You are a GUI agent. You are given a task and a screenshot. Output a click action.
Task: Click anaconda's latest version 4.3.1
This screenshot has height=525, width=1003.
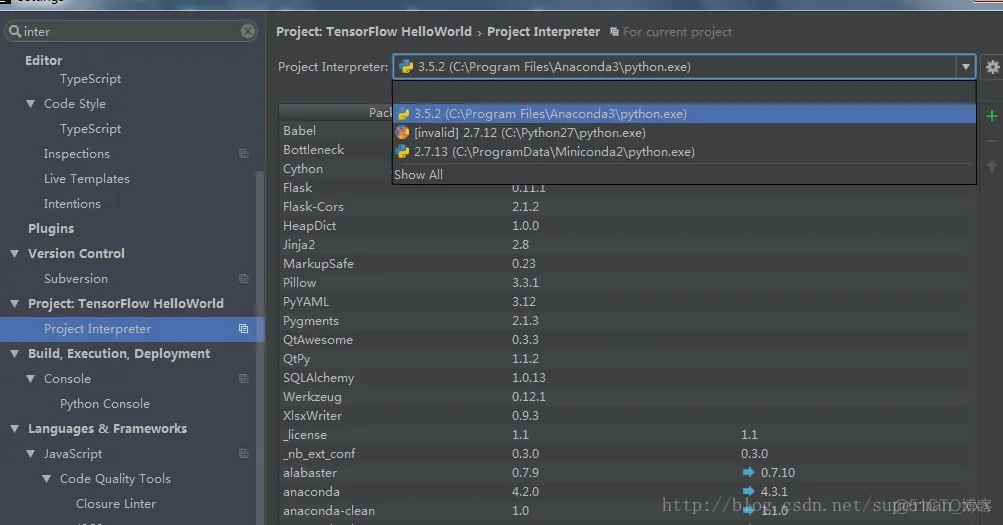[x=774, y=492]
